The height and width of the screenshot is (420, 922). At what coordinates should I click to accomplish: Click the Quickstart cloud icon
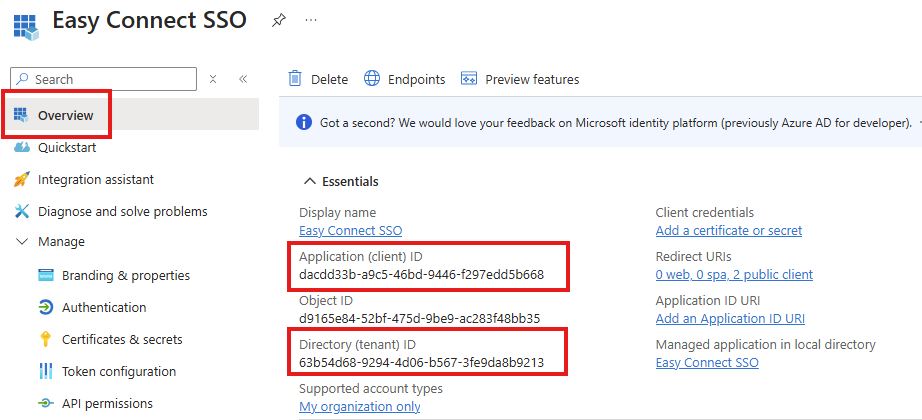[x=22, y=147]
